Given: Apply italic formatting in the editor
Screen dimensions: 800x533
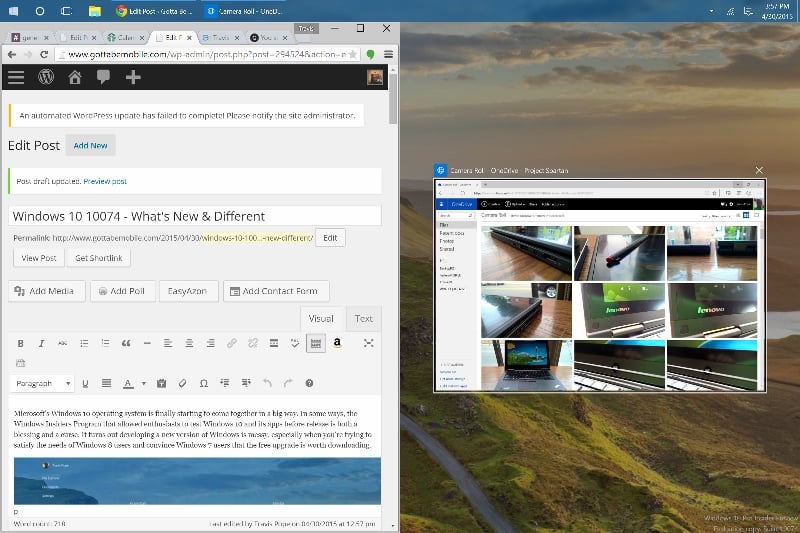Looking at the screenshot, I should point(41,343).
